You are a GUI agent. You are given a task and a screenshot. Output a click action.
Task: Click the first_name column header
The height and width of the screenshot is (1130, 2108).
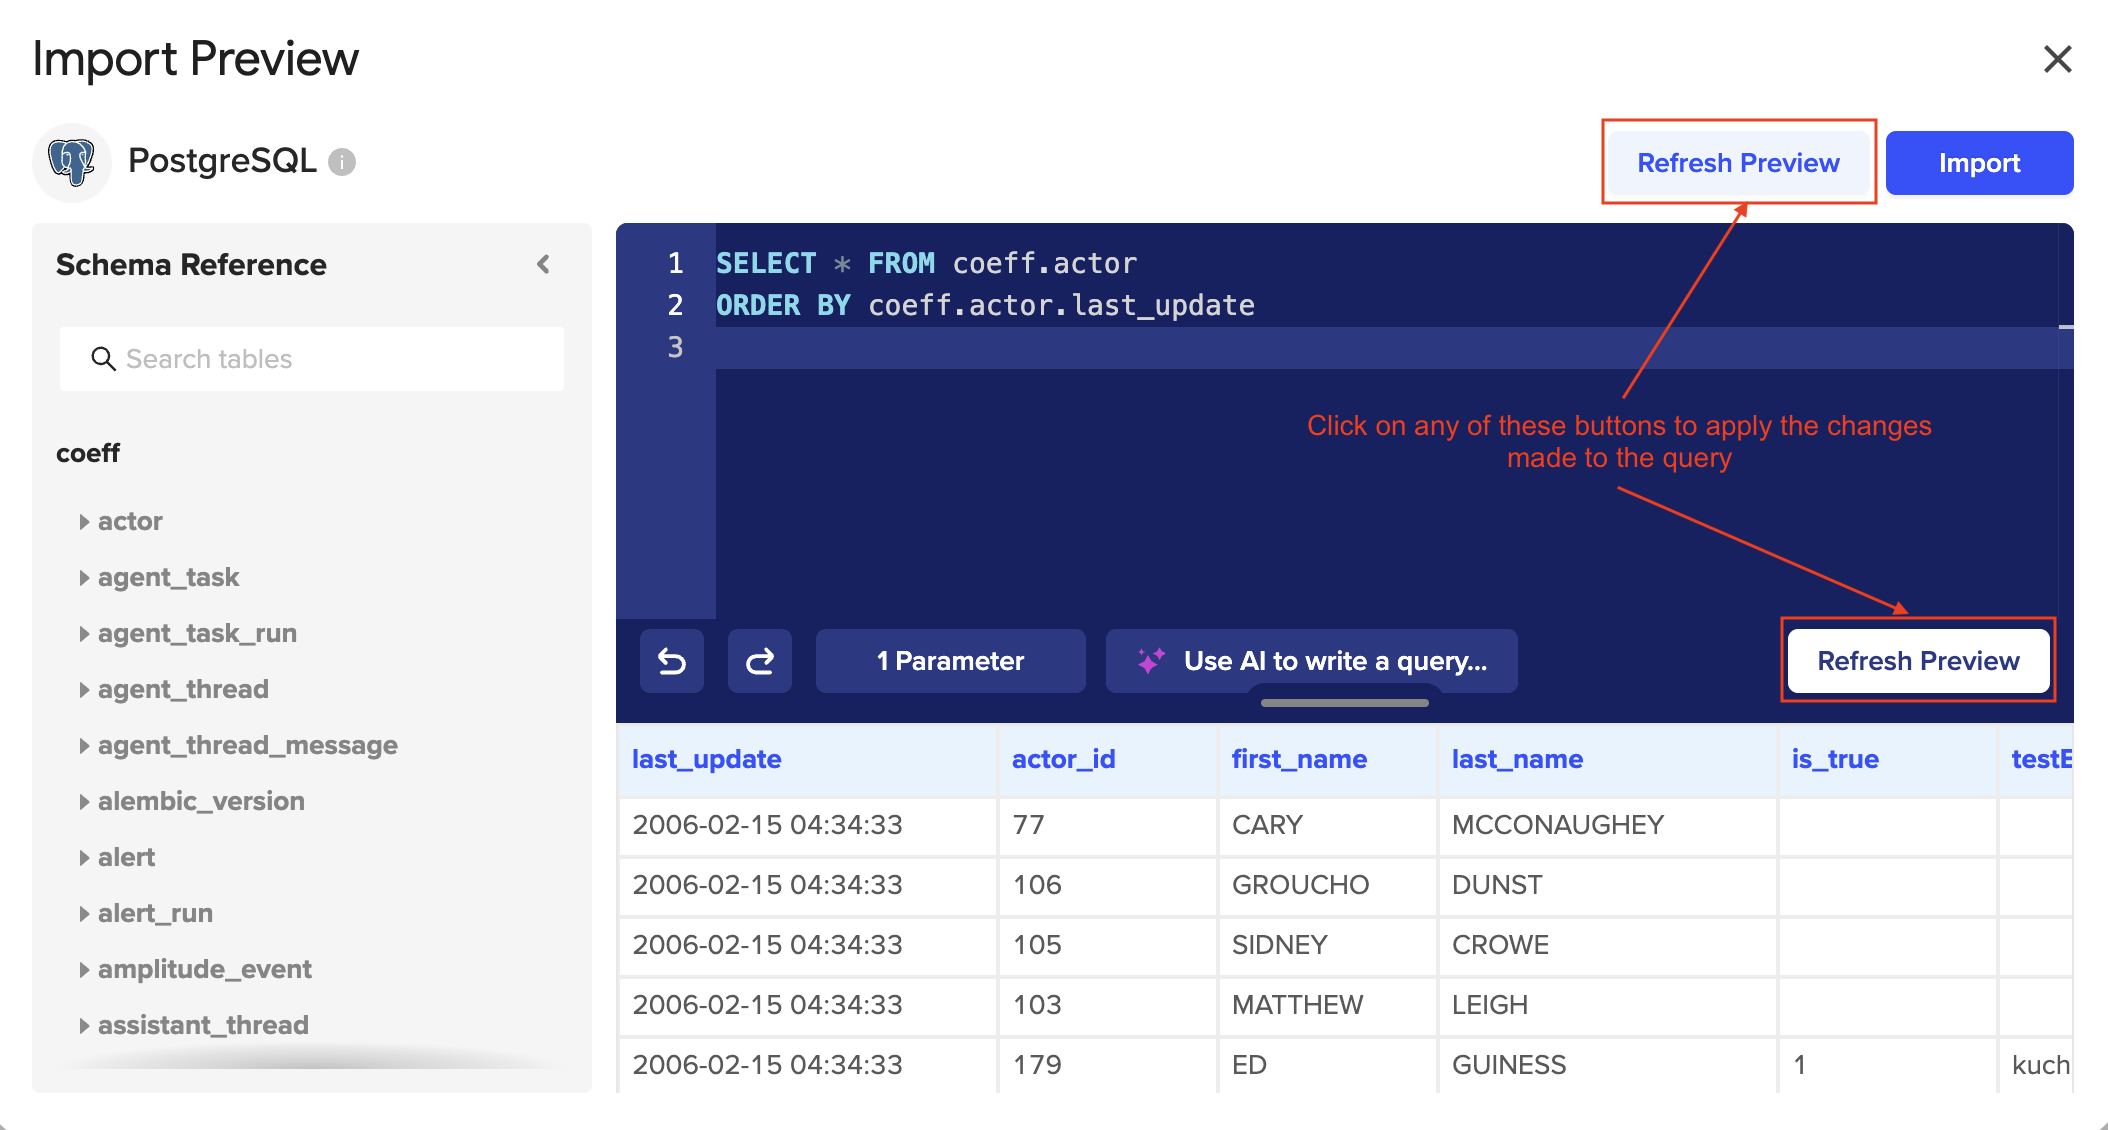(x=1299, y=759)
